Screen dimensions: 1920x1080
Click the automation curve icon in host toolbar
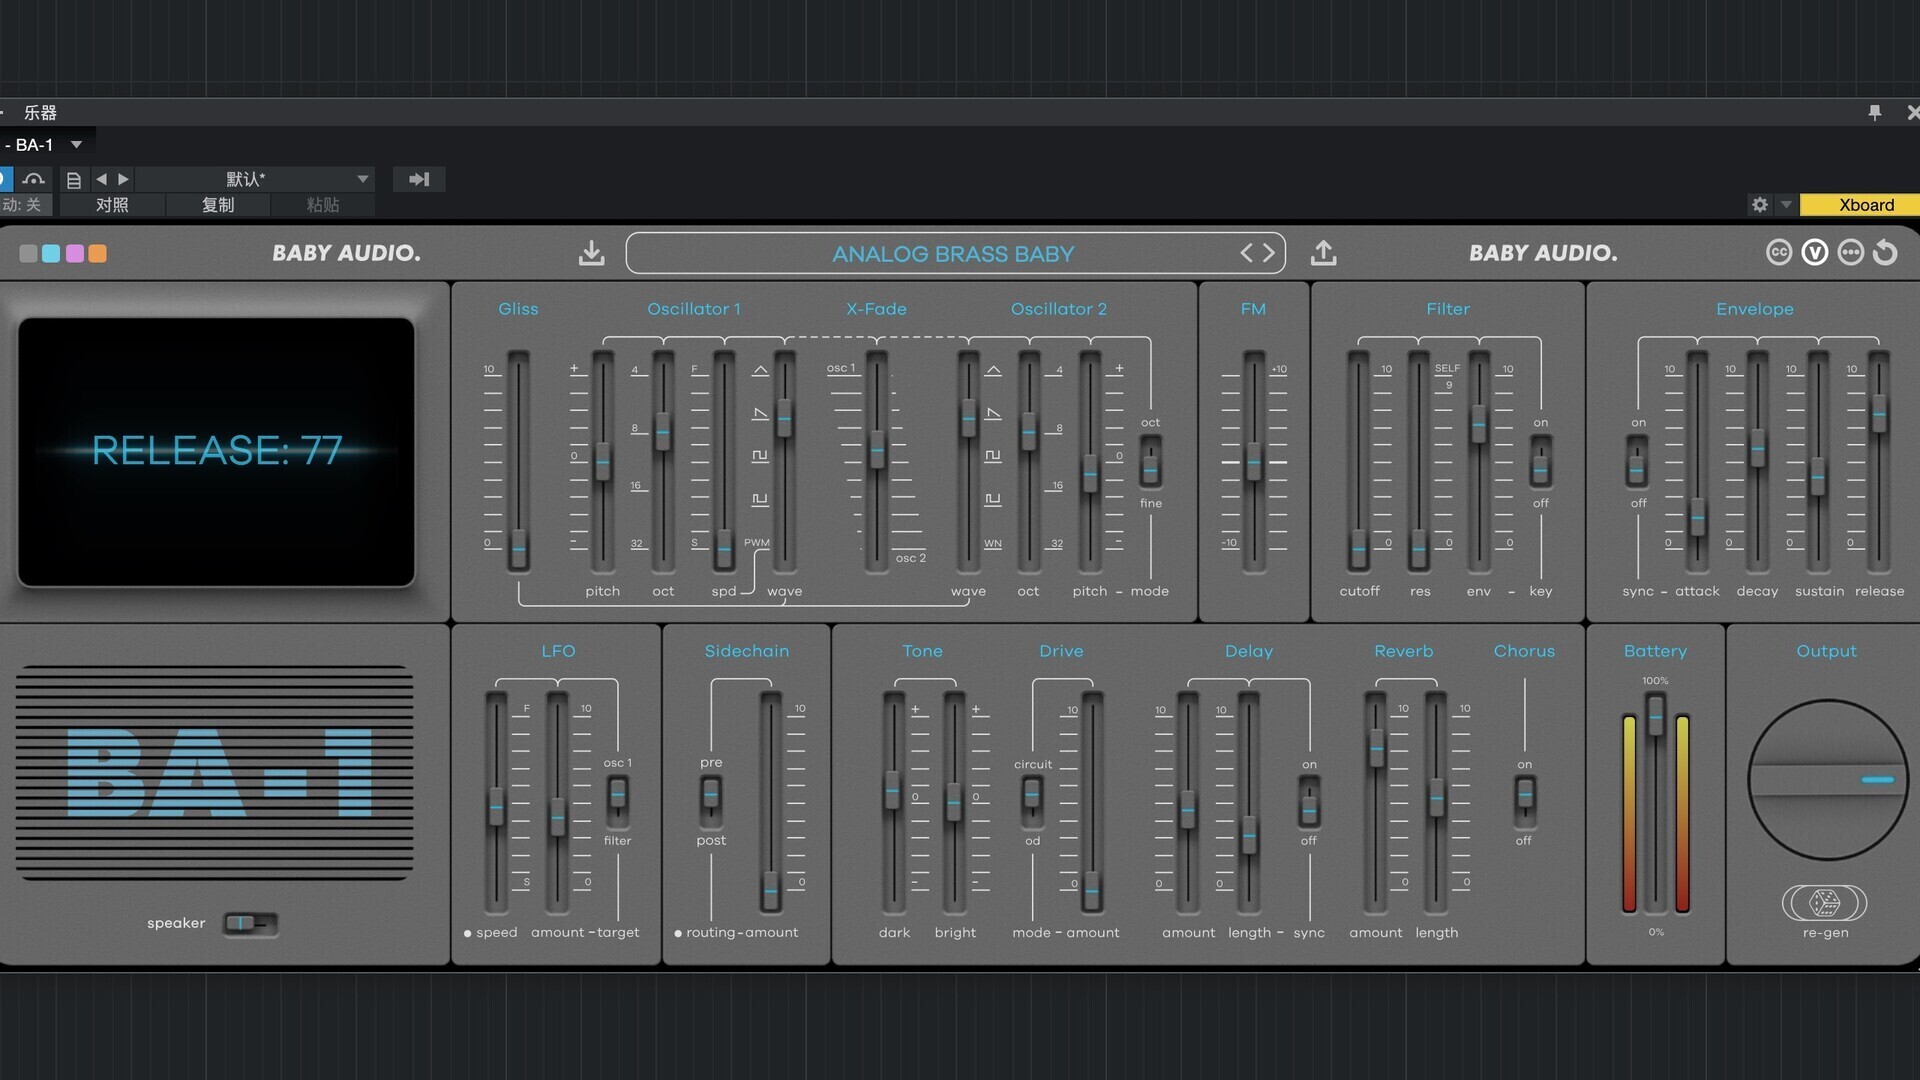34,180
